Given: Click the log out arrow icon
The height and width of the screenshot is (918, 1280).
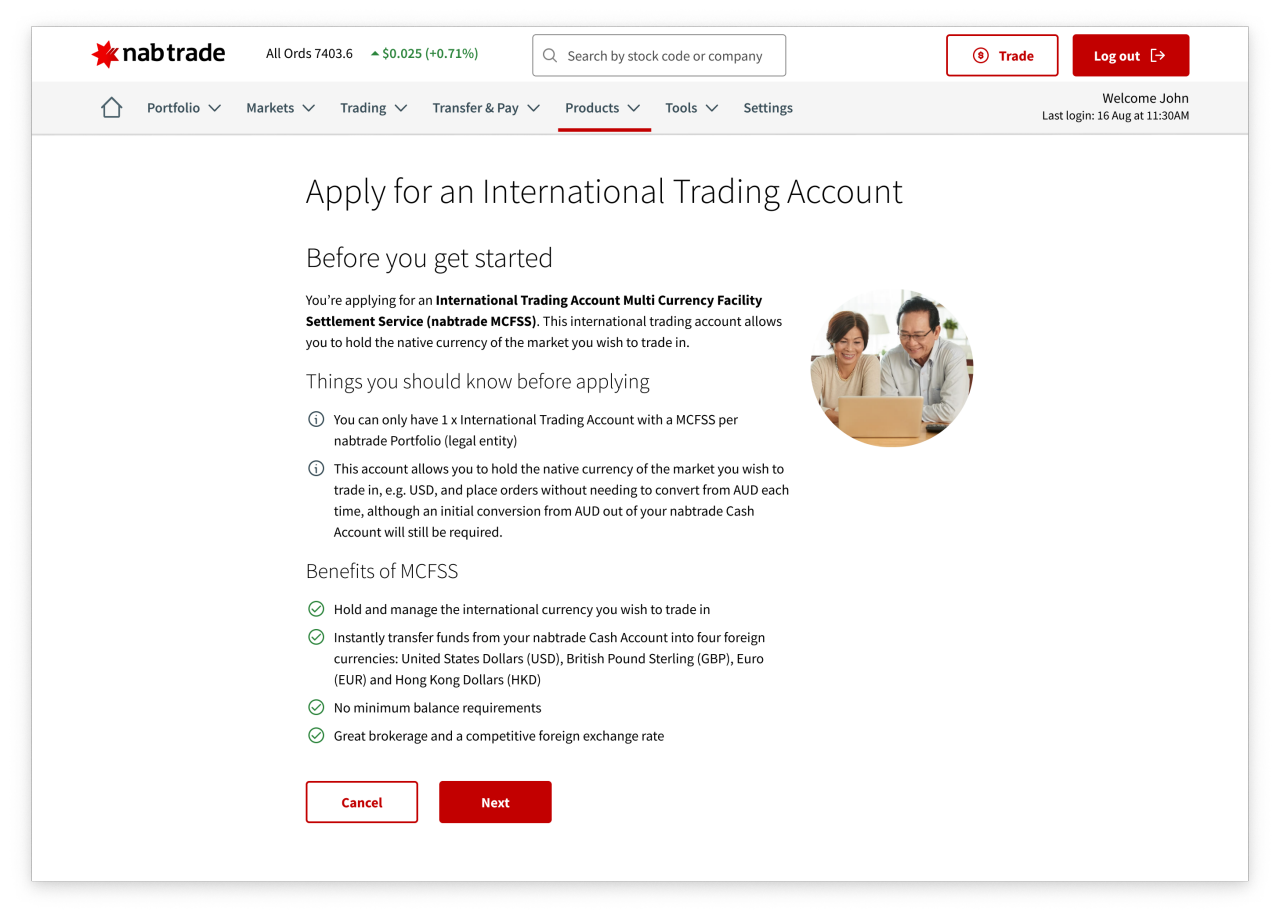Looking at the screenshot, I should click(x=1158, y=56).
